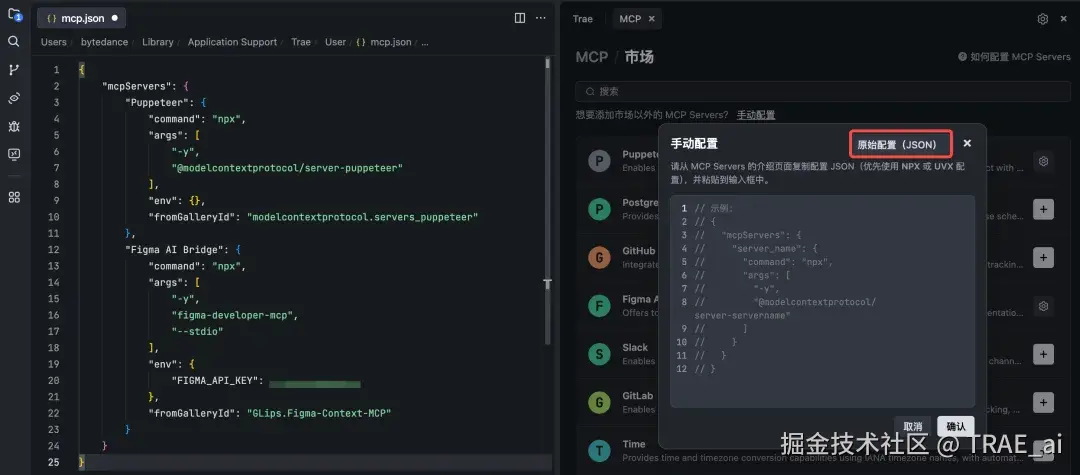Click the "mcpServers" key on line 2
This screenshot has height=475, width=1080.
click(x=136, y=86)
